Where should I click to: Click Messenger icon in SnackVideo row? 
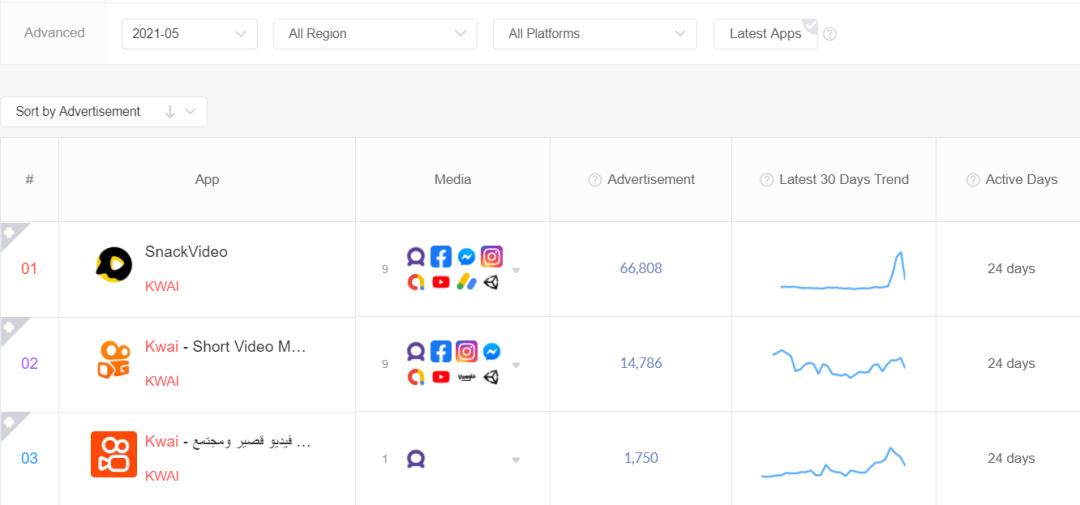click(x=466, y=257)
